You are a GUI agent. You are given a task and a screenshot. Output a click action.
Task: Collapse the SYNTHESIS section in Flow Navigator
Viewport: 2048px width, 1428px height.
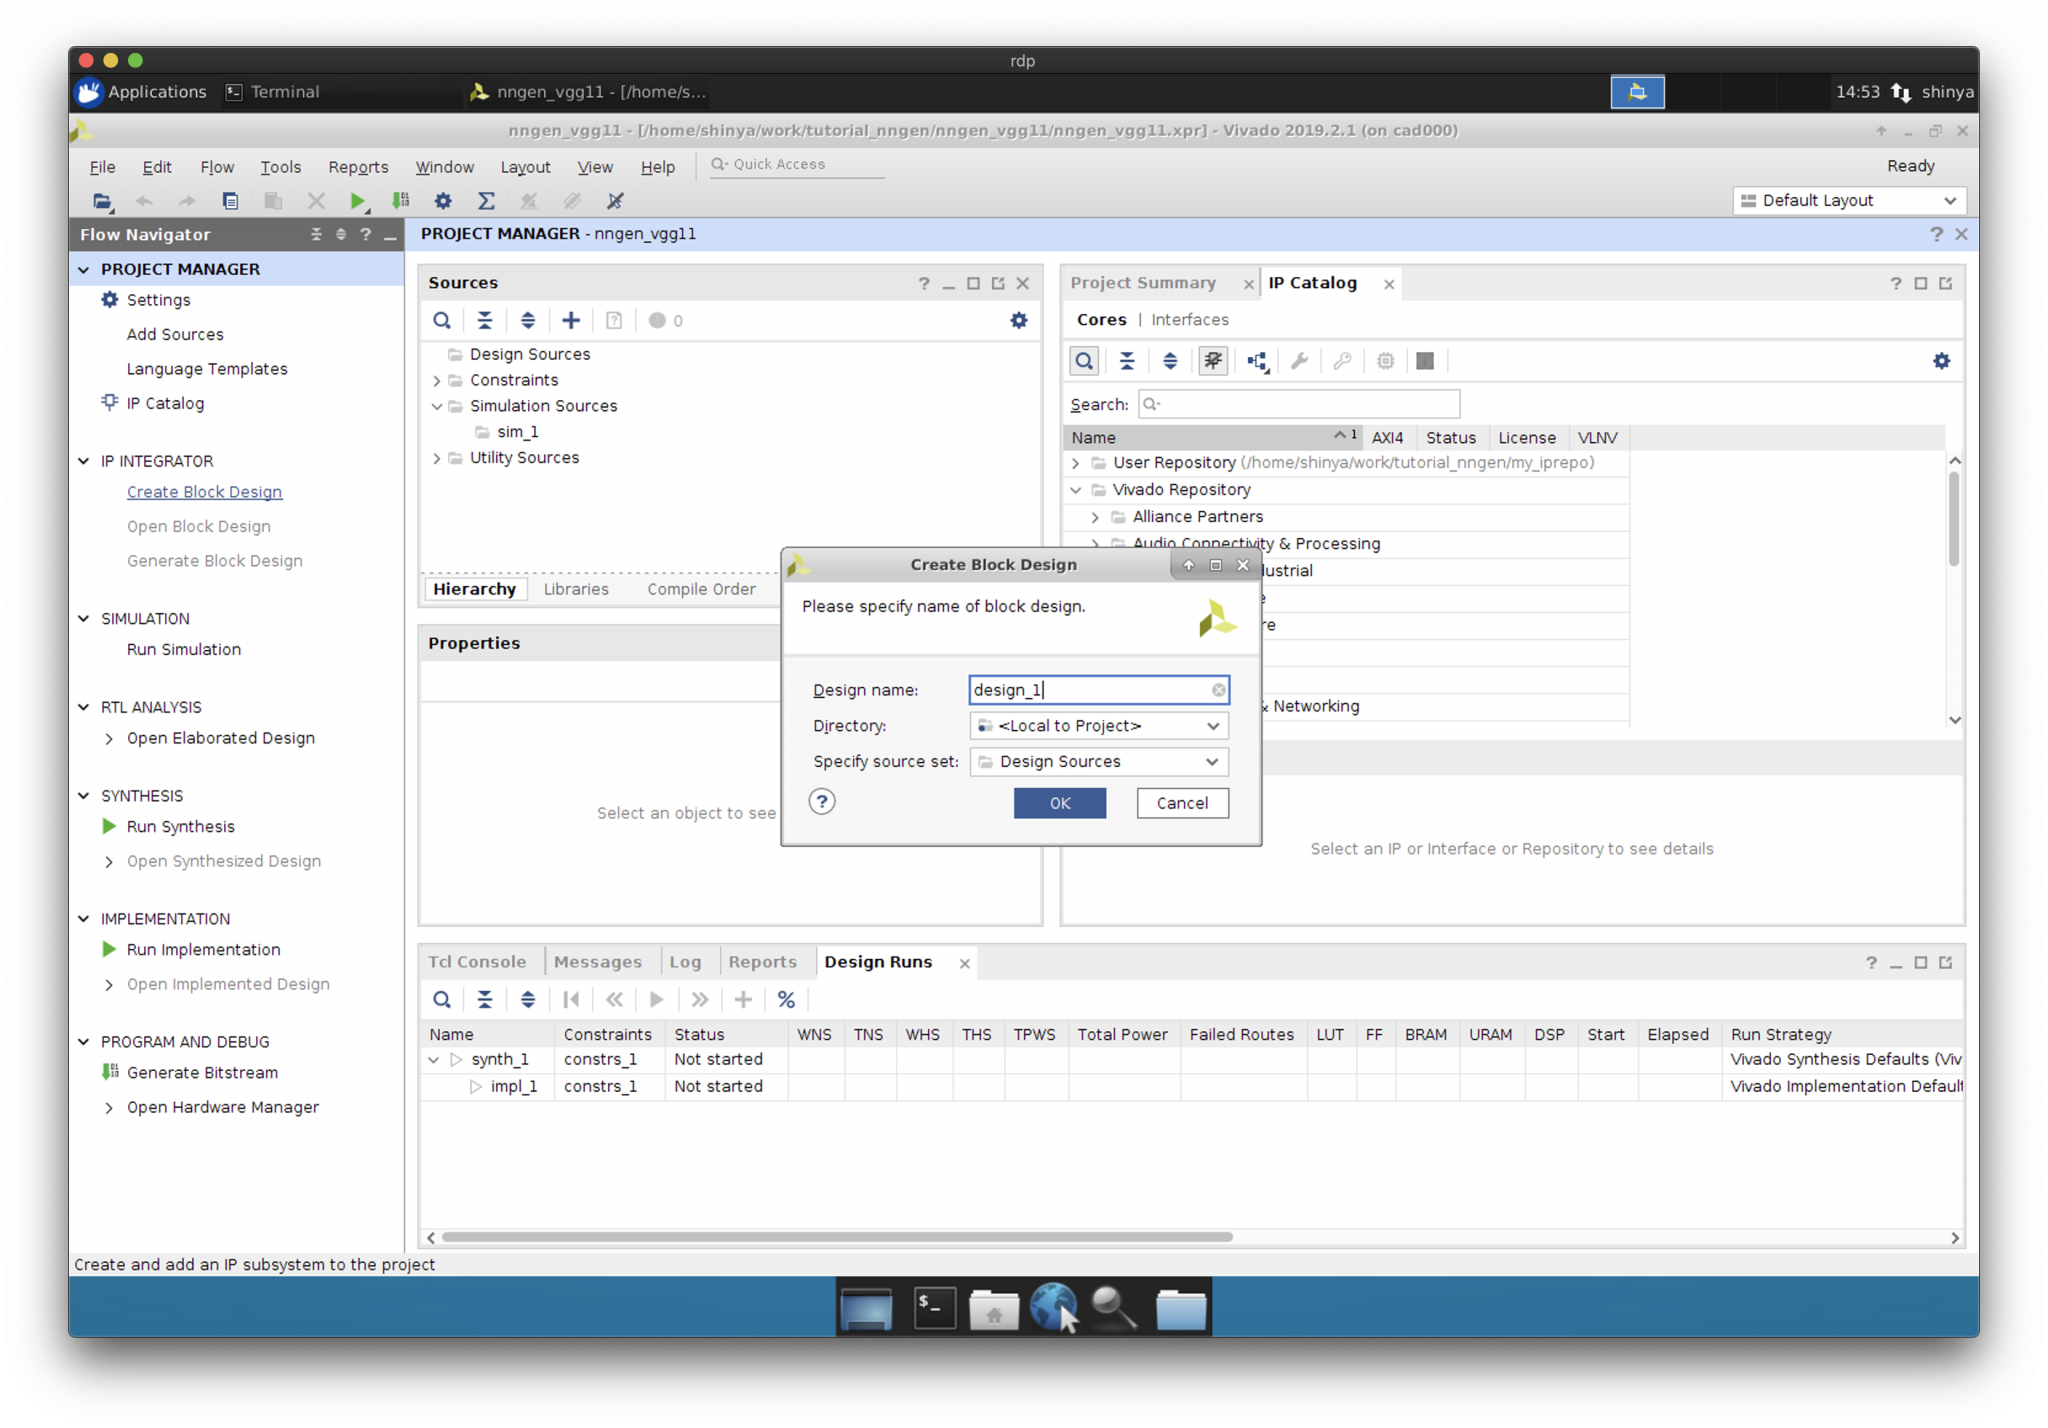coord(84,796)
